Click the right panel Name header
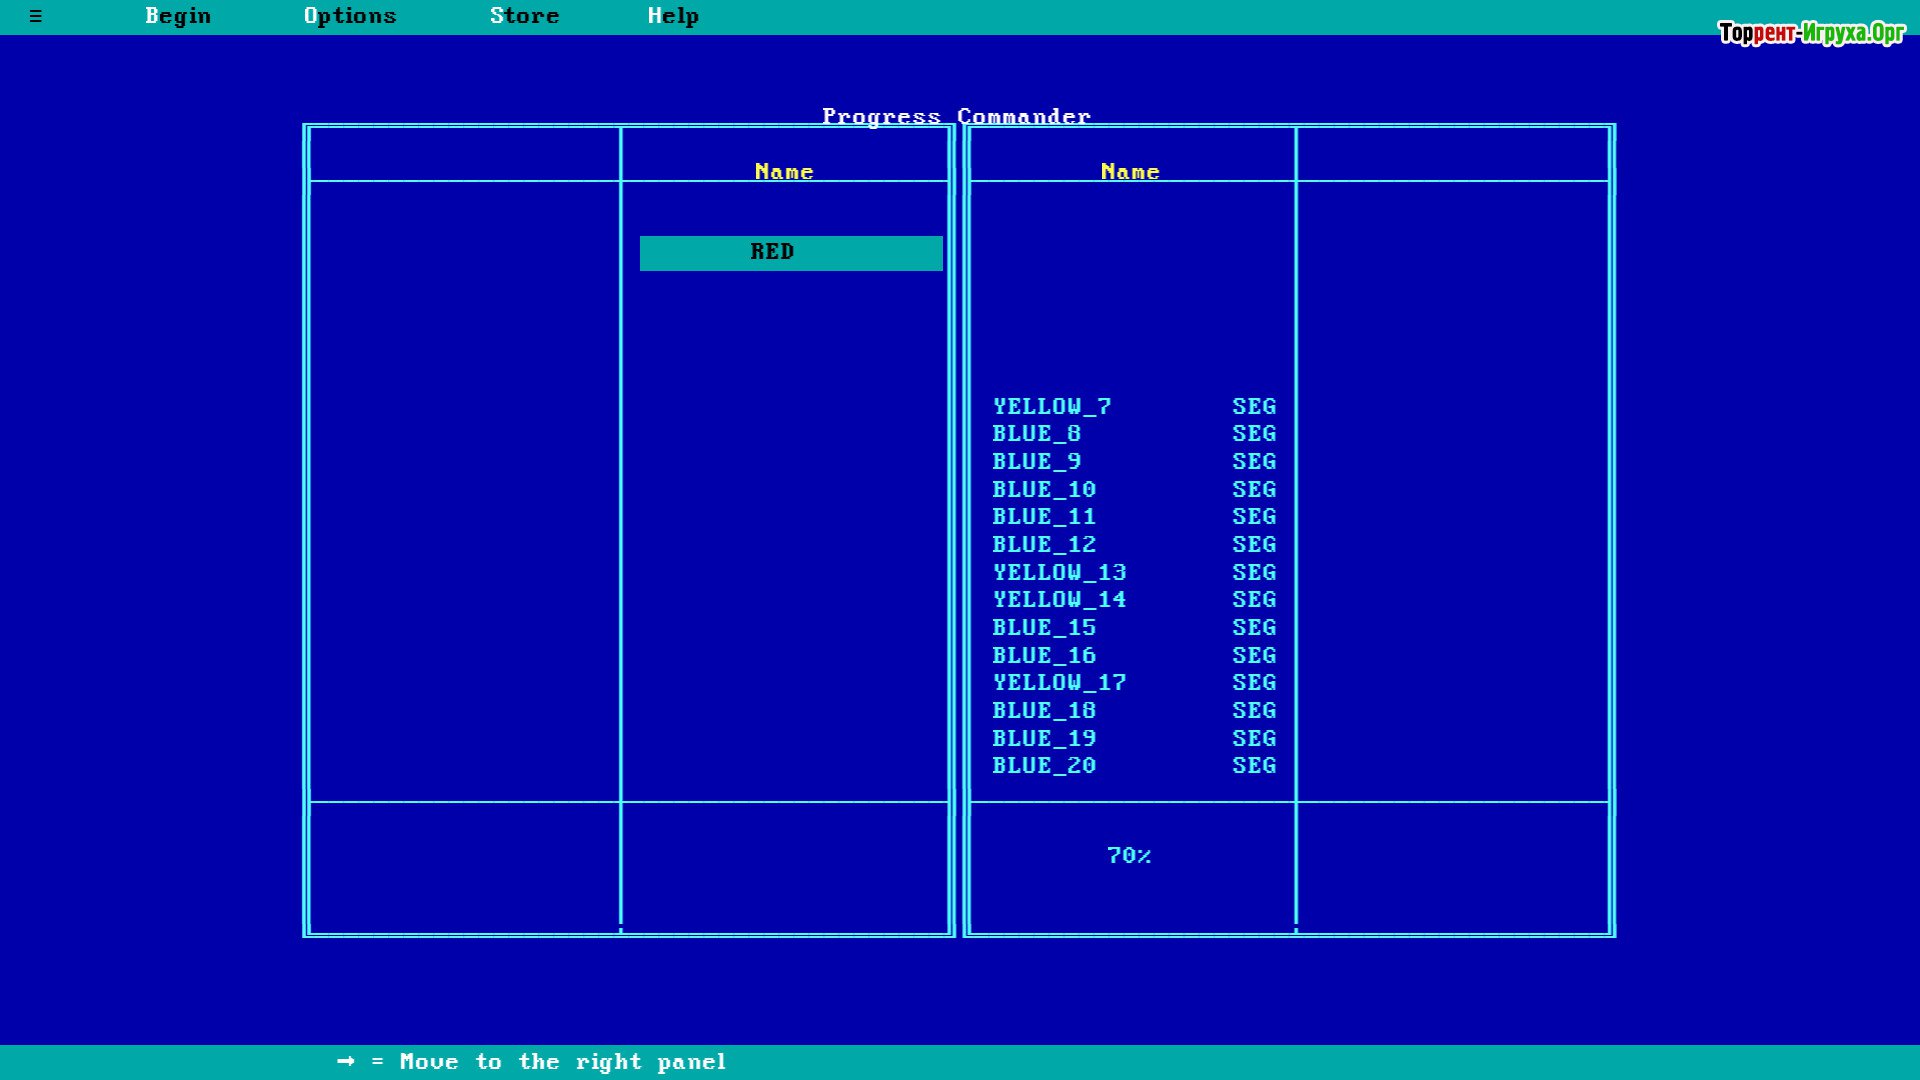This screenshot has width=1920, height=1080. coord(1129,172)
